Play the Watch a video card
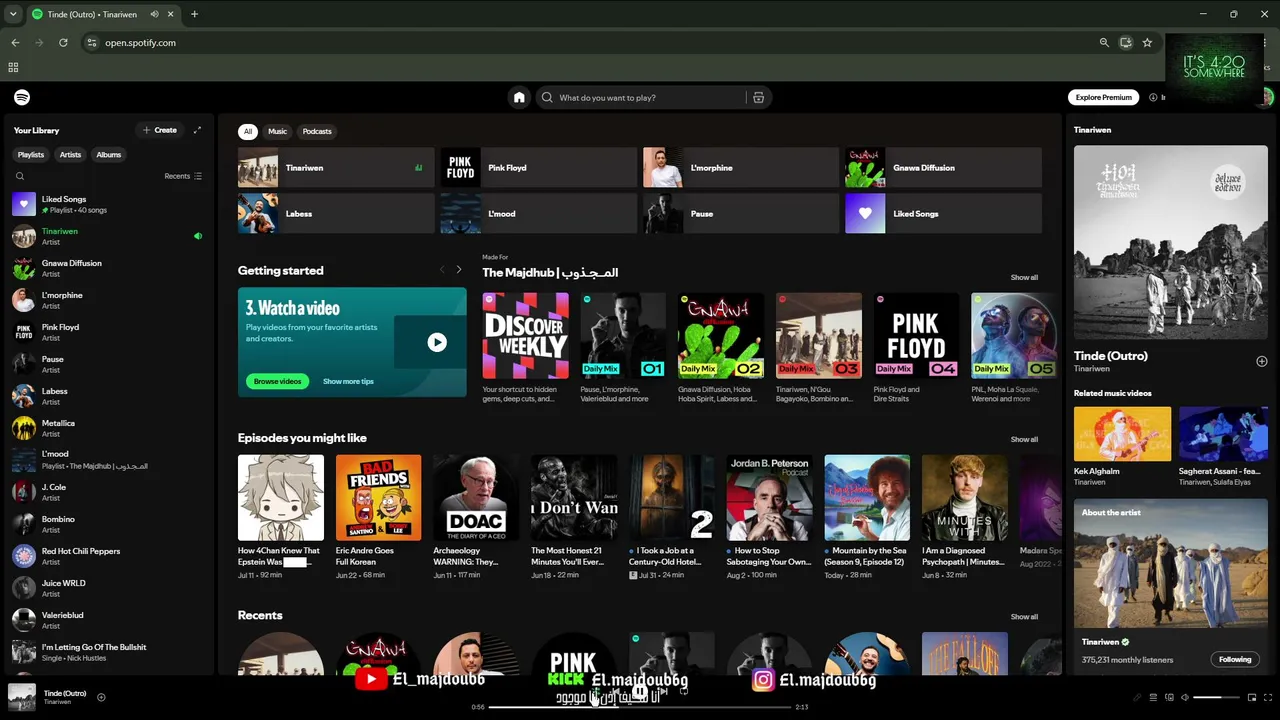This screenshot has width=1280, height=720. coord(437,342)
